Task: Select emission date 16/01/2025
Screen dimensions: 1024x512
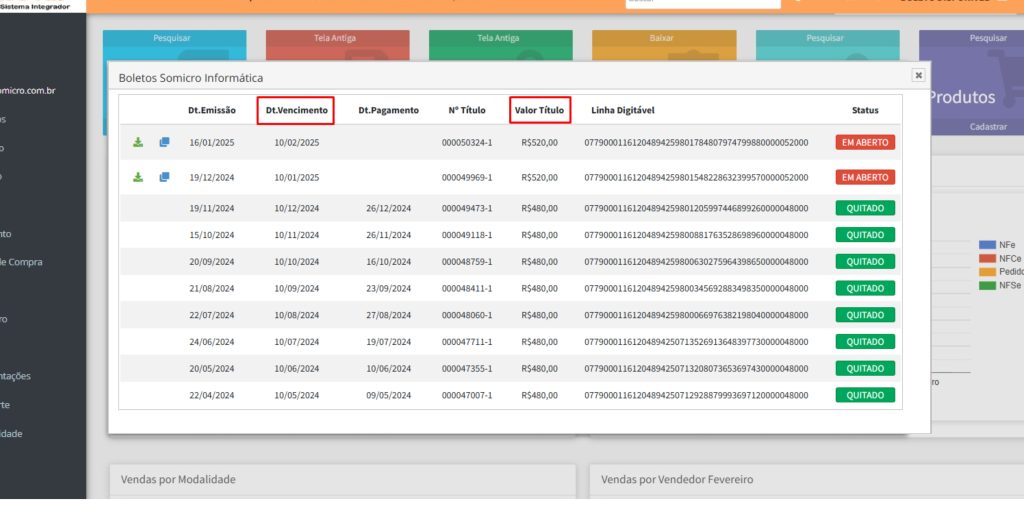Action: (x=212, y=142)
